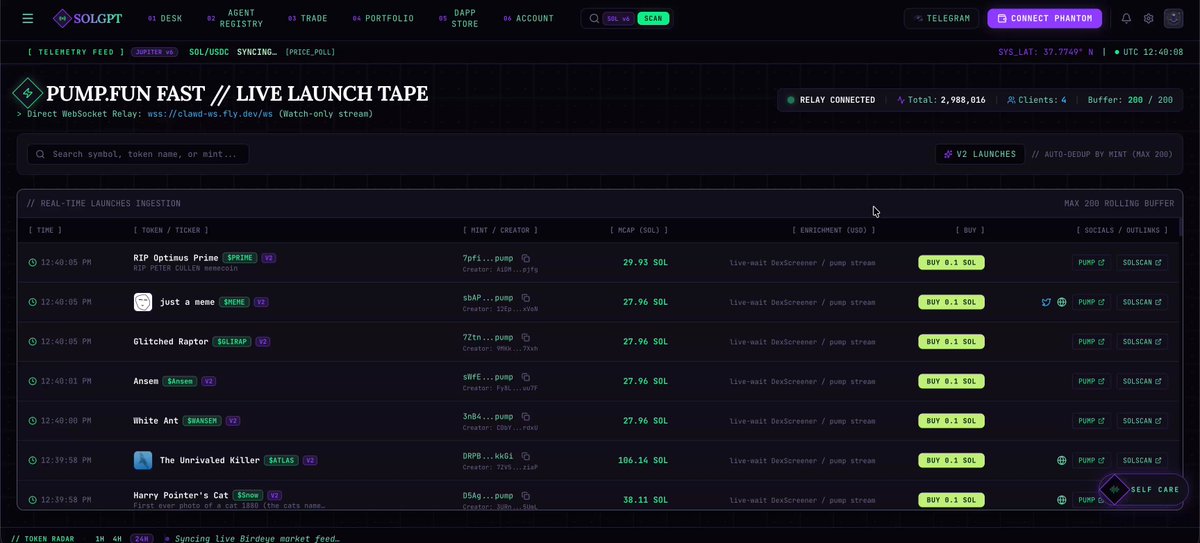
Task: Open SOLSCAN link for The Unrivaled Killer
Action: pyautogui.click(x=1142, y=461)
